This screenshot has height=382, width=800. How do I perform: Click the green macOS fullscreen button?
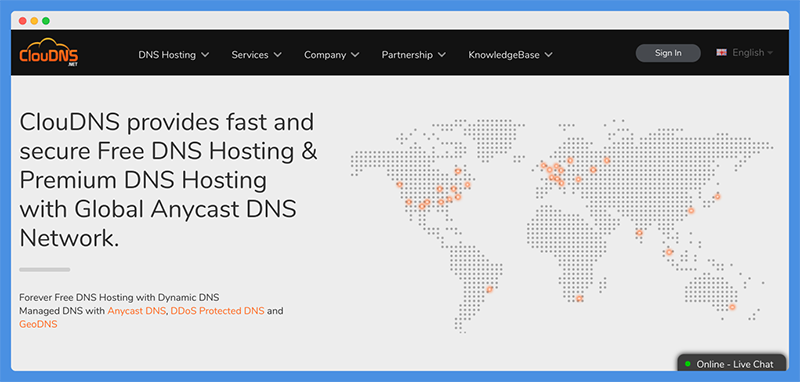[46, 21]
